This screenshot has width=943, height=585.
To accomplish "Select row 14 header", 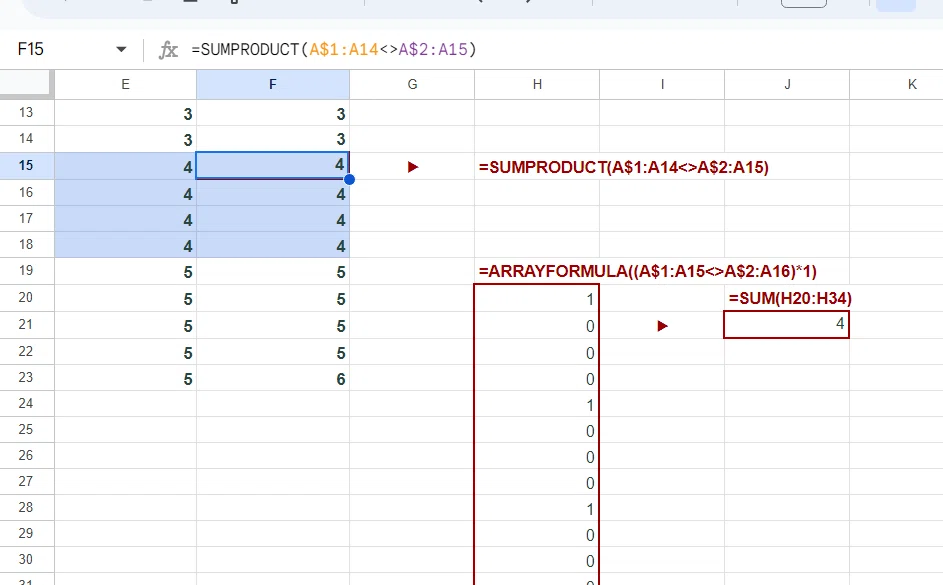I will coord(26,139).
